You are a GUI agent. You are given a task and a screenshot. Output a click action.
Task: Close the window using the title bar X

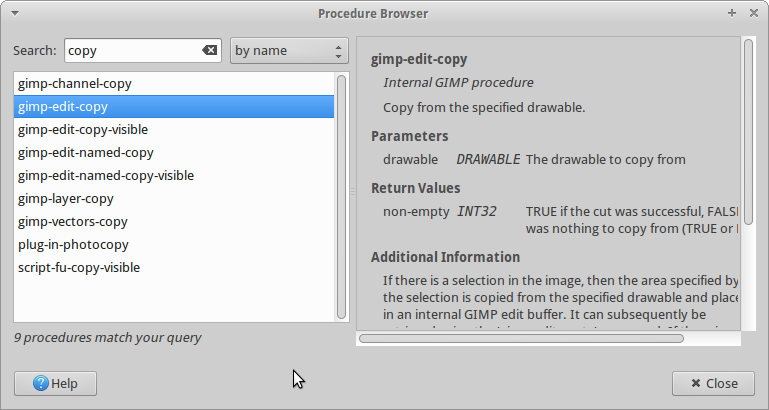coord(754,13)
